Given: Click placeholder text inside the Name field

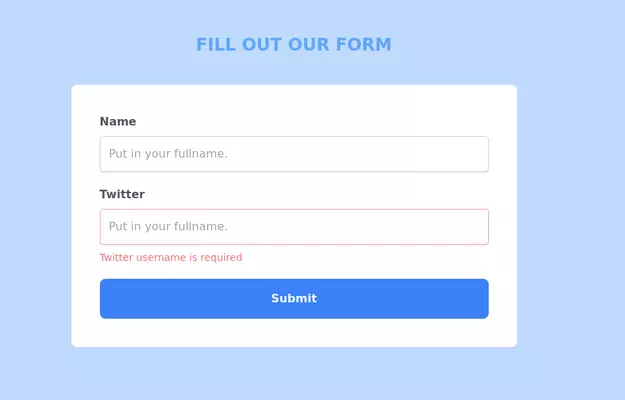Looking at the screenshot, I should tap(168, 154).
